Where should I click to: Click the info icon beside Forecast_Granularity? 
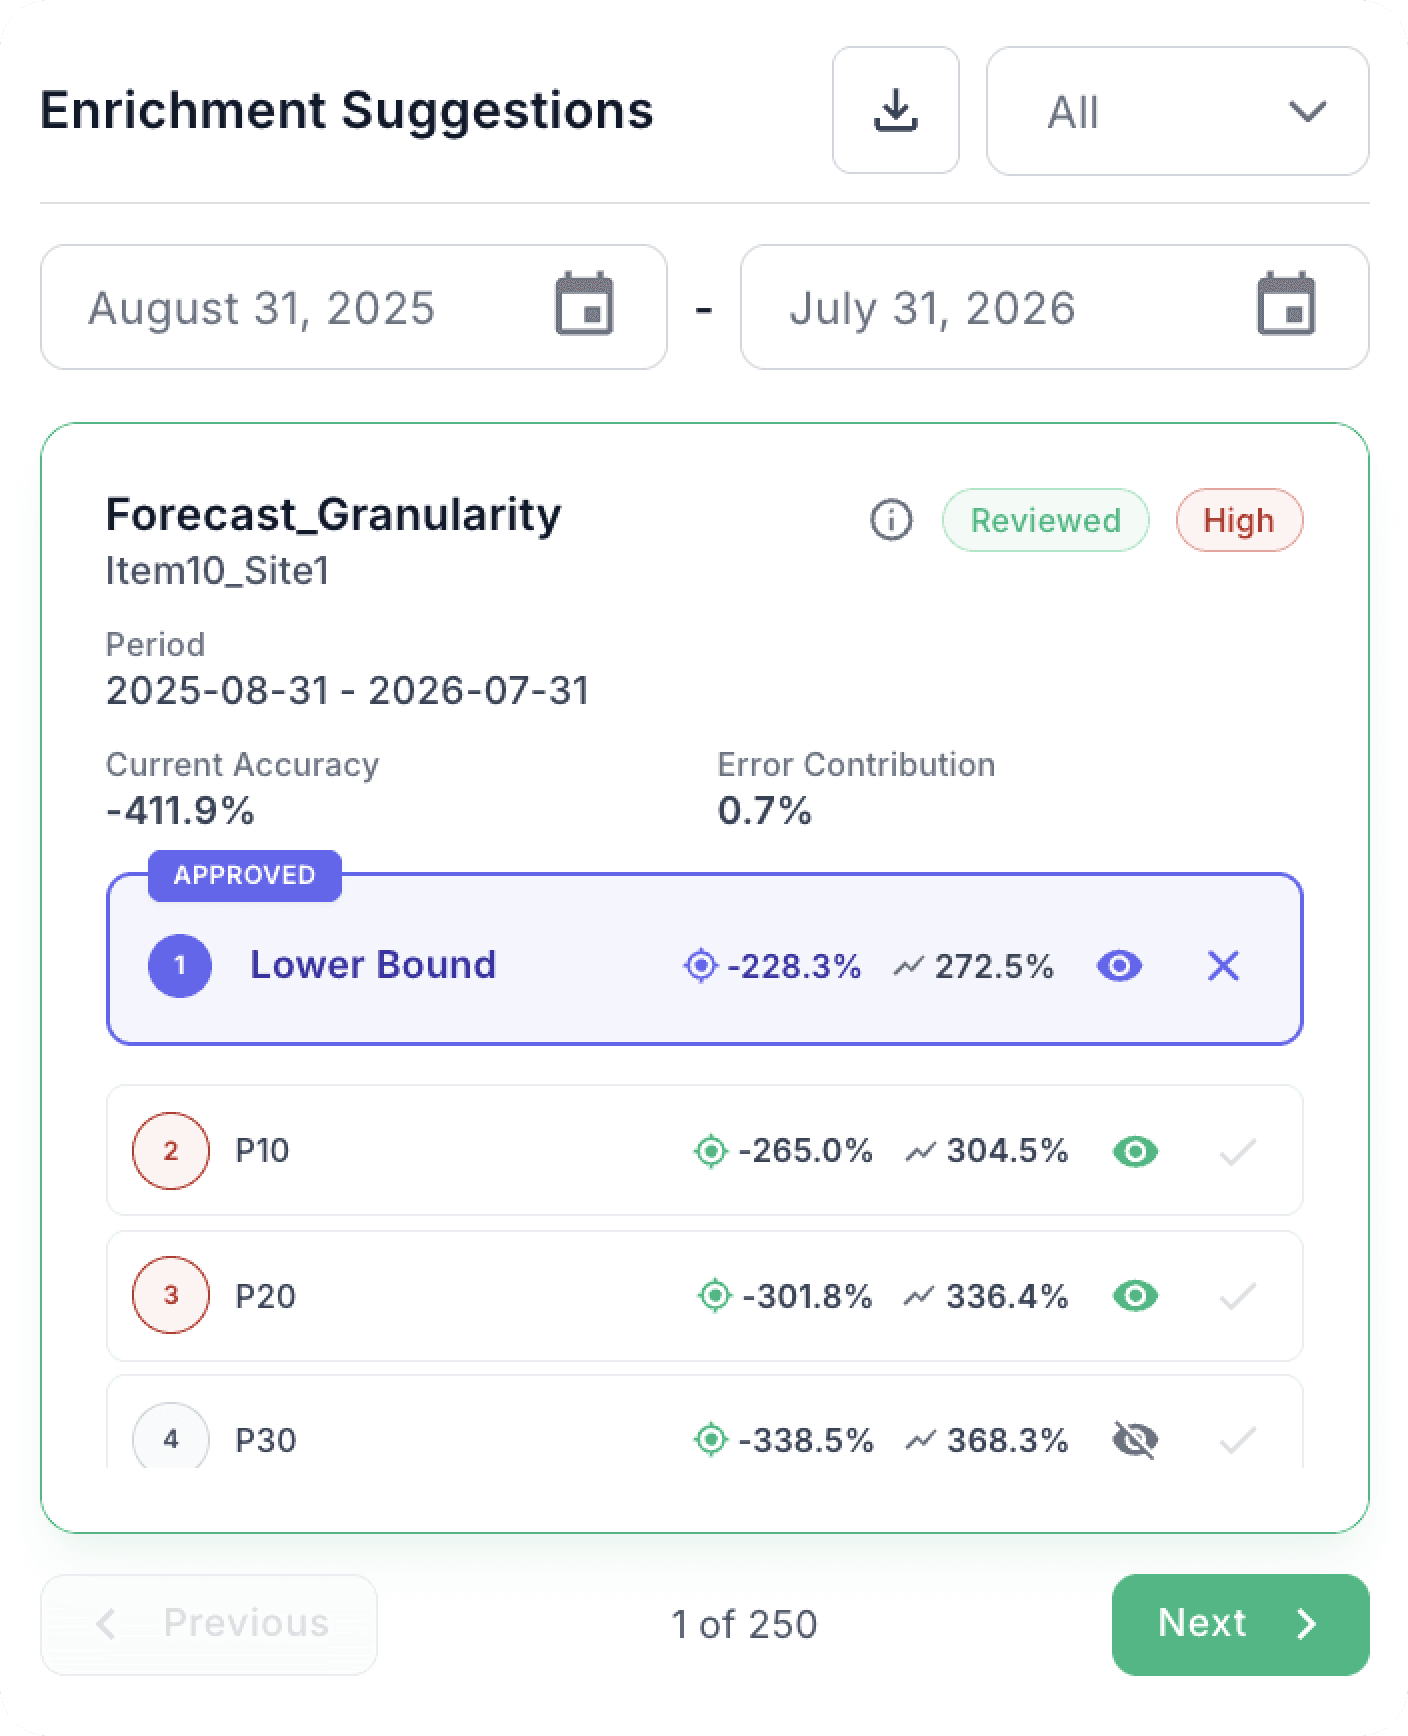tap(891, 520)
